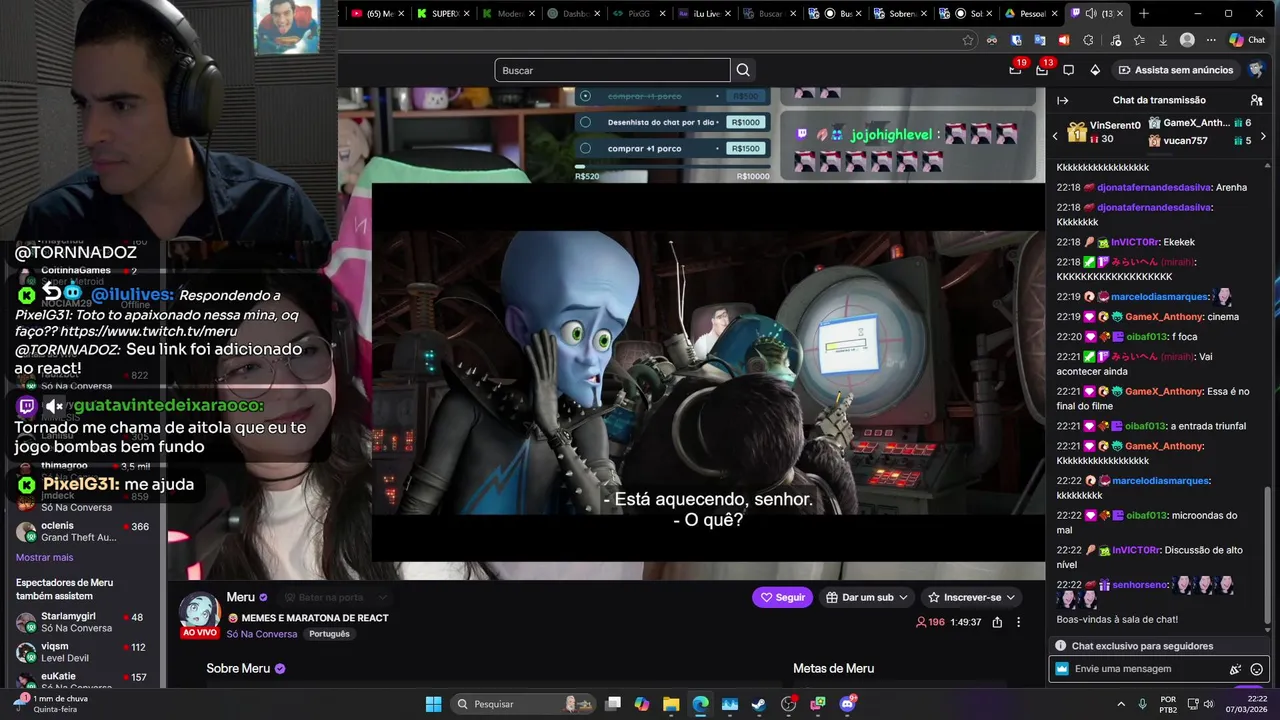1280x720 pixels.
Task: Open the Twitch user avatar menu
Action: [1256, 70]
